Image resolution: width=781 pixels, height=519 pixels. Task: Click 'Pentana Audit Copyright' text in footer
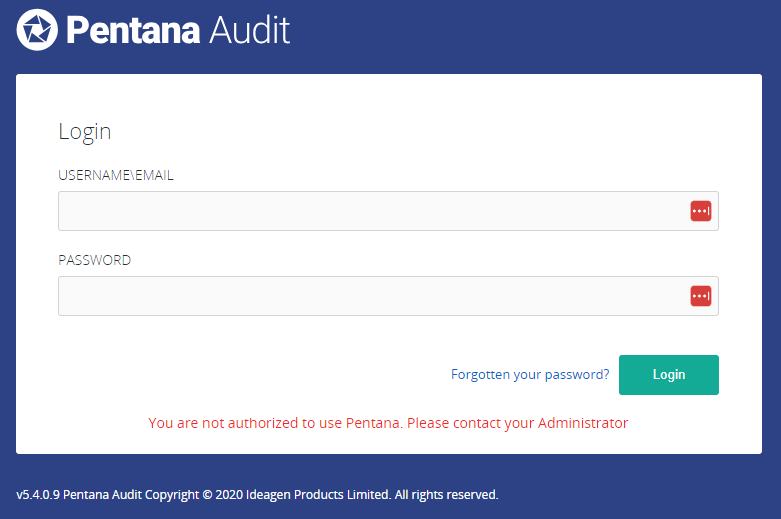click(131, 495)
